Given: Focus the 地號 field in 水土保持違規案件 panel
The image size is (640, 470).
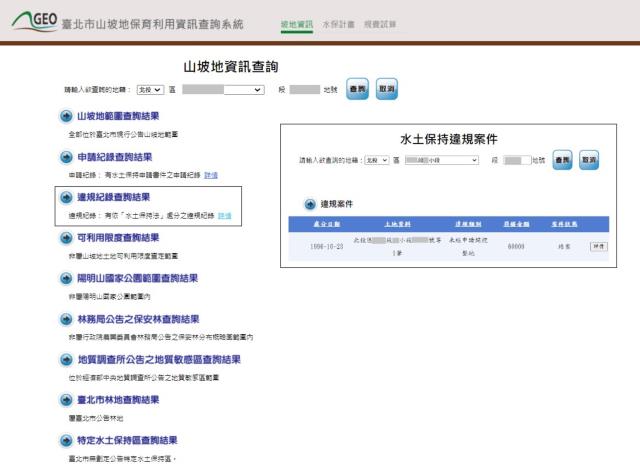Looking at the screenshot, I should [x=517, y=160].
